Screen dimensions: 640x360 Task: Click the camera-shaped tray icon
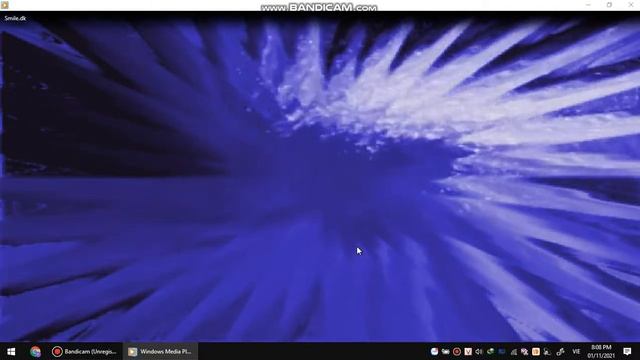coord(445,351)
